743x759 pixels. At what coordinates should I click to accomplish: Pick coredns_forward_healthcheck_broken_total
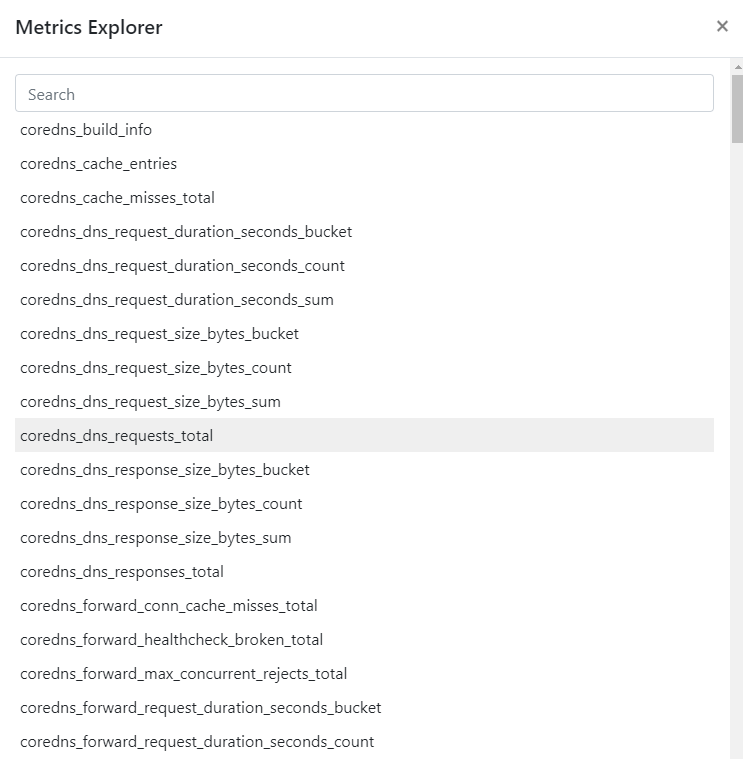pyautogui.click(x=364, y=639)
